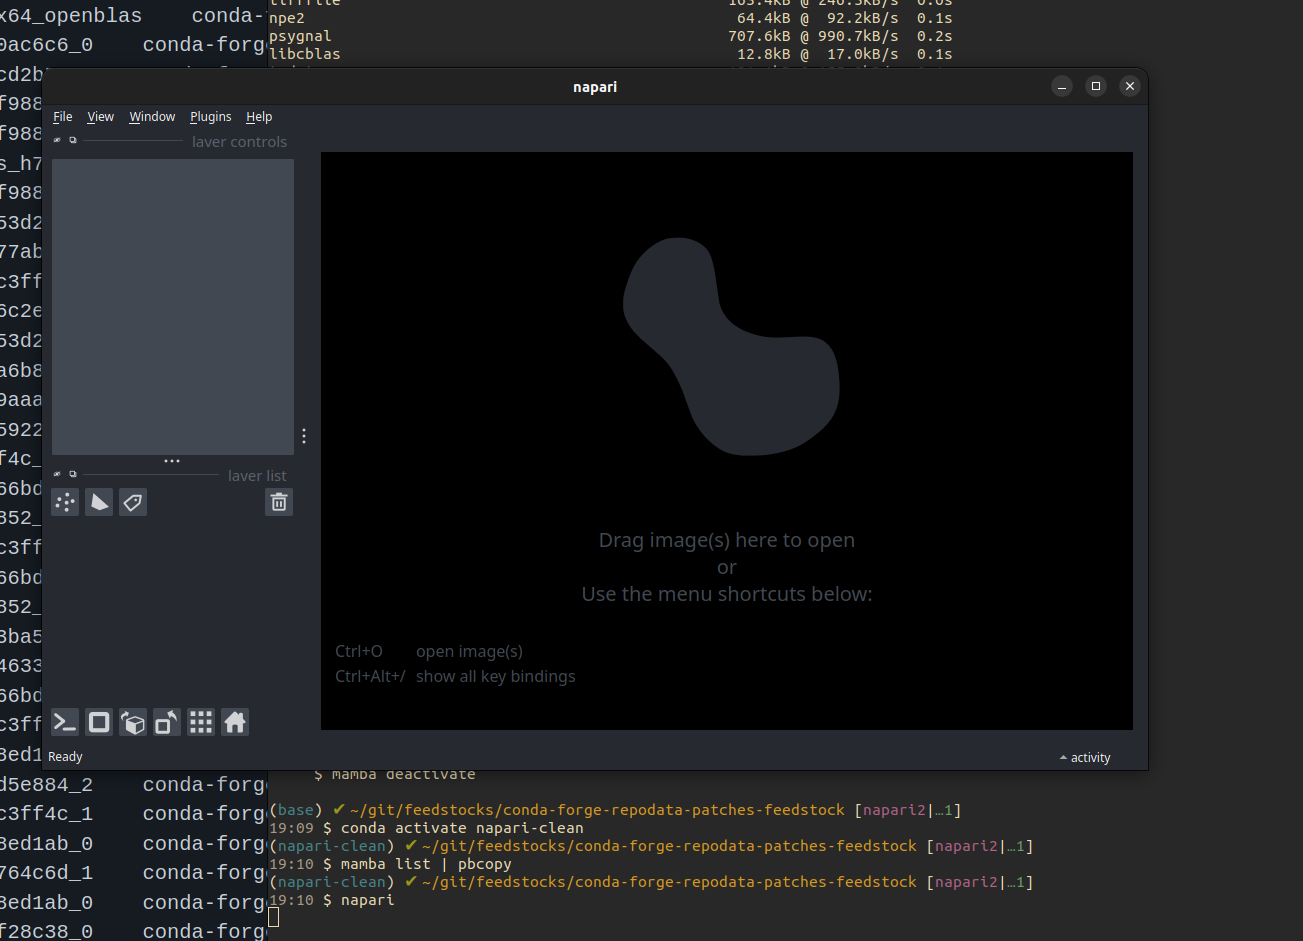Transpose displayed dimensions button
The width and height of the screenshot is (1303, 941).
click(x=167, y=722)
